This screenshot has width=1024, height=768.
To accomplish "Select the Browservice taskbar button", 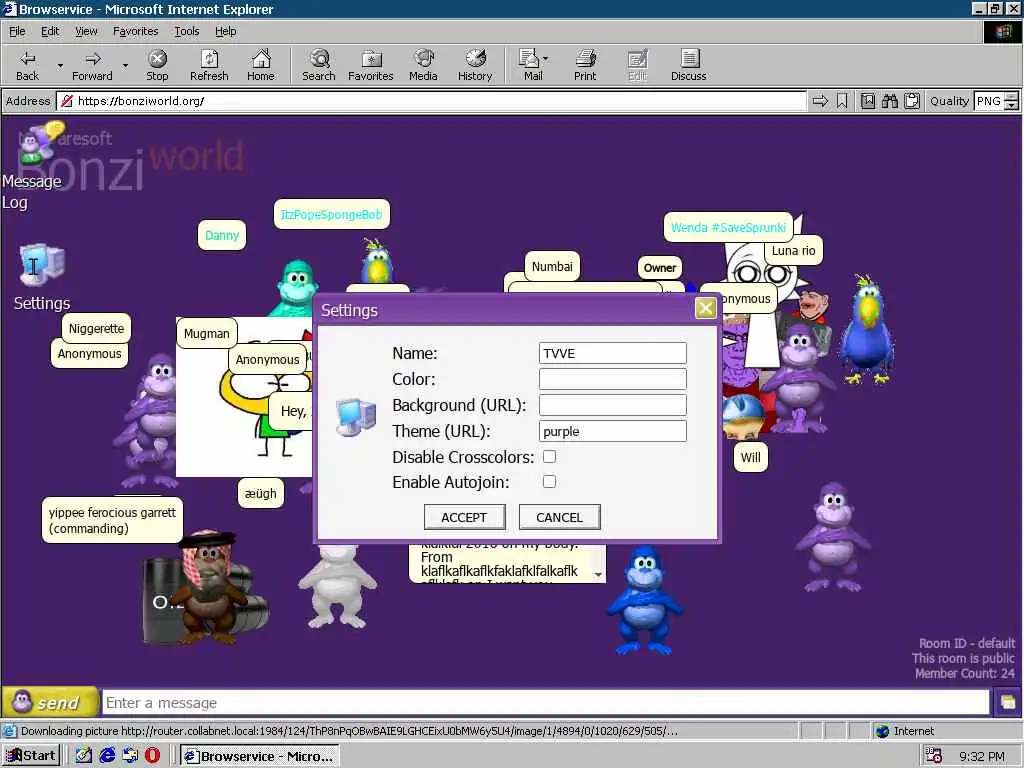I will click(259, 756).
